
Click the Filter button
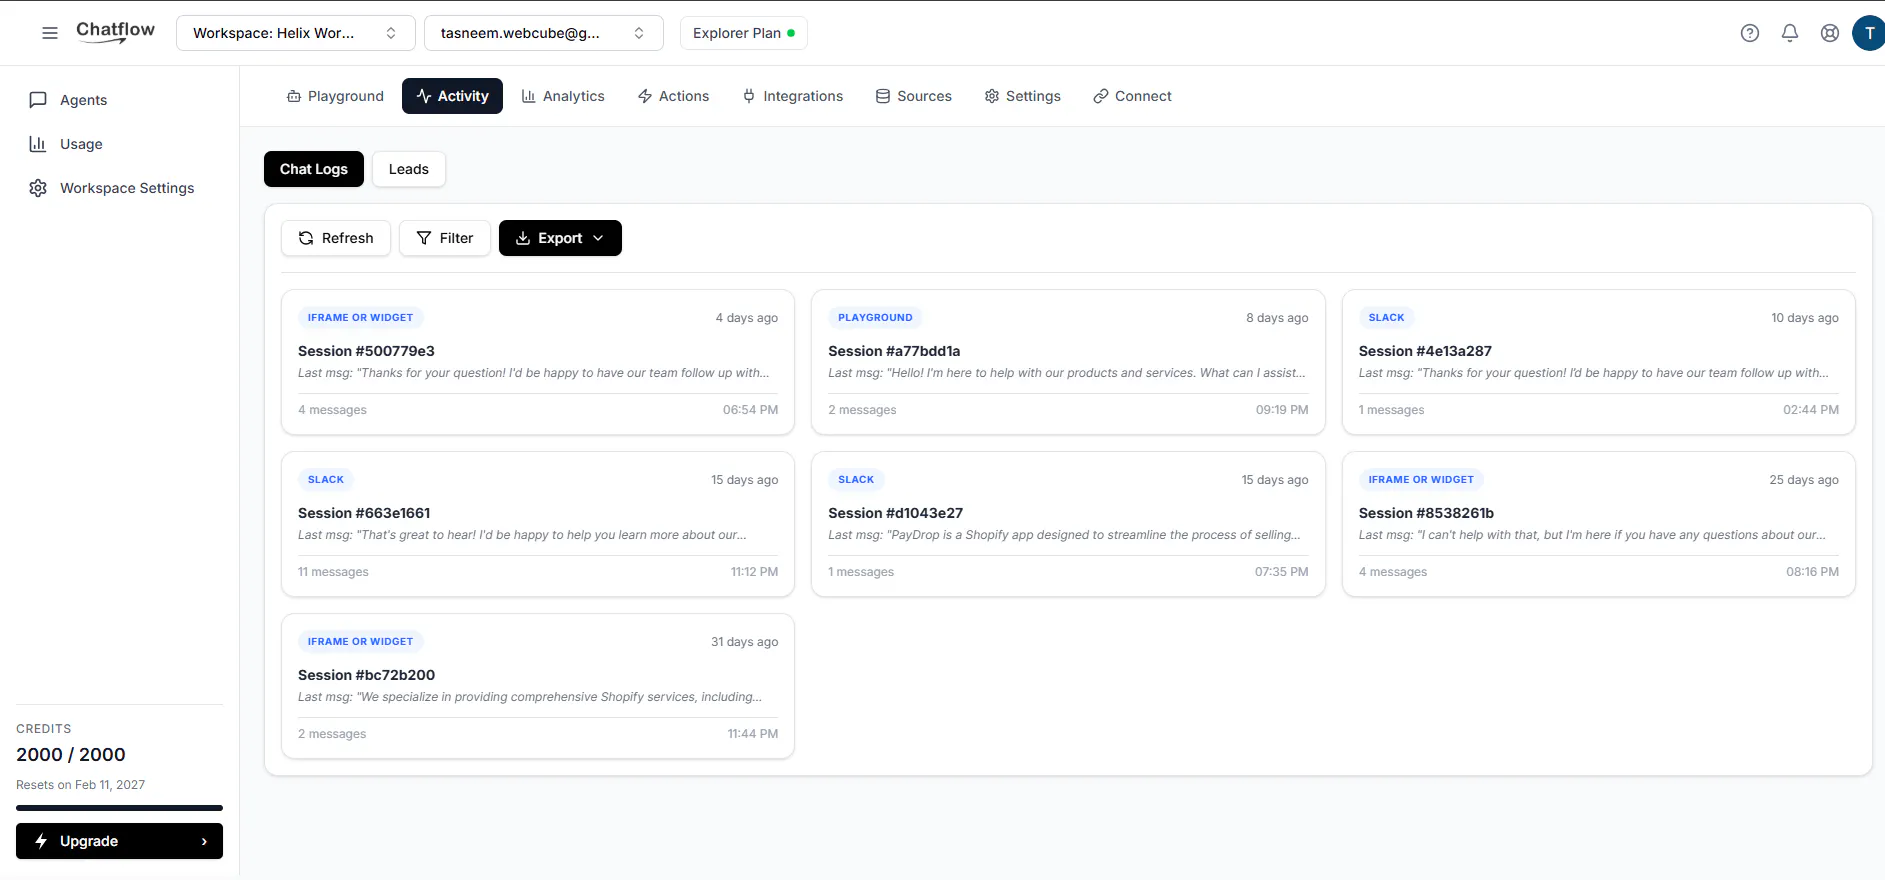(445, 238)
